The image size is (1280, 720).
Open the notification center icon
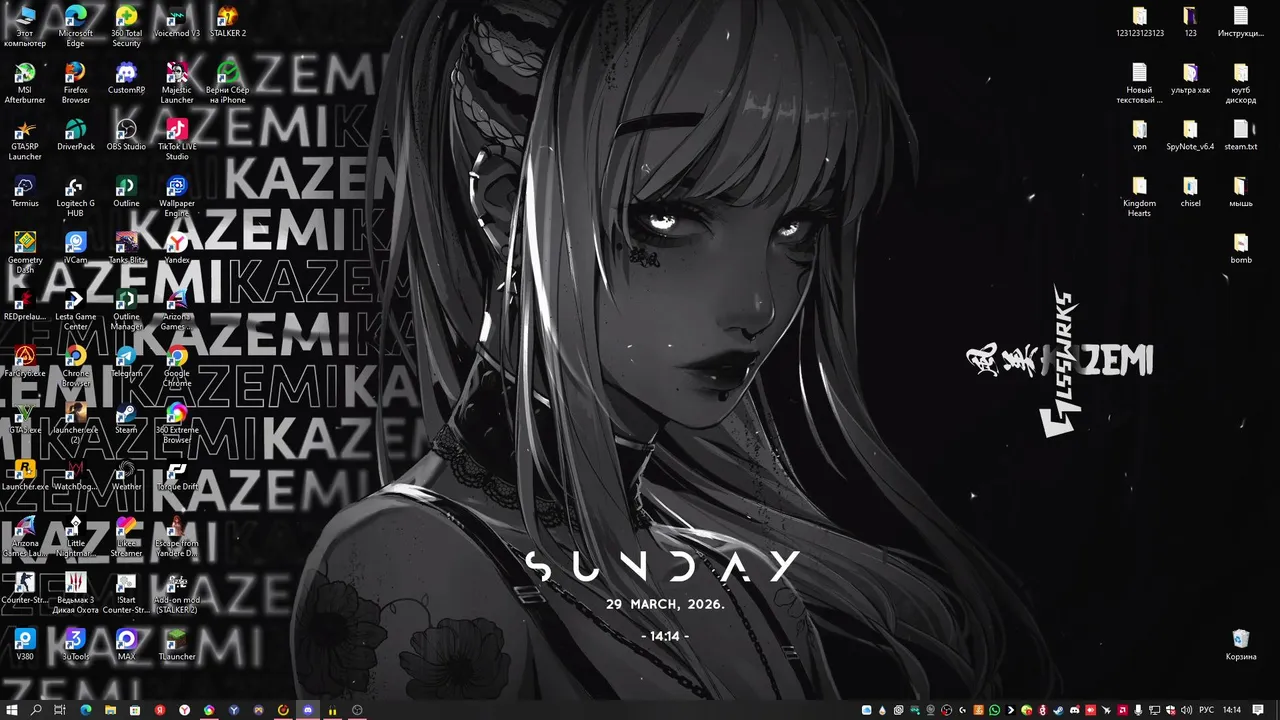click(1258, 710)
